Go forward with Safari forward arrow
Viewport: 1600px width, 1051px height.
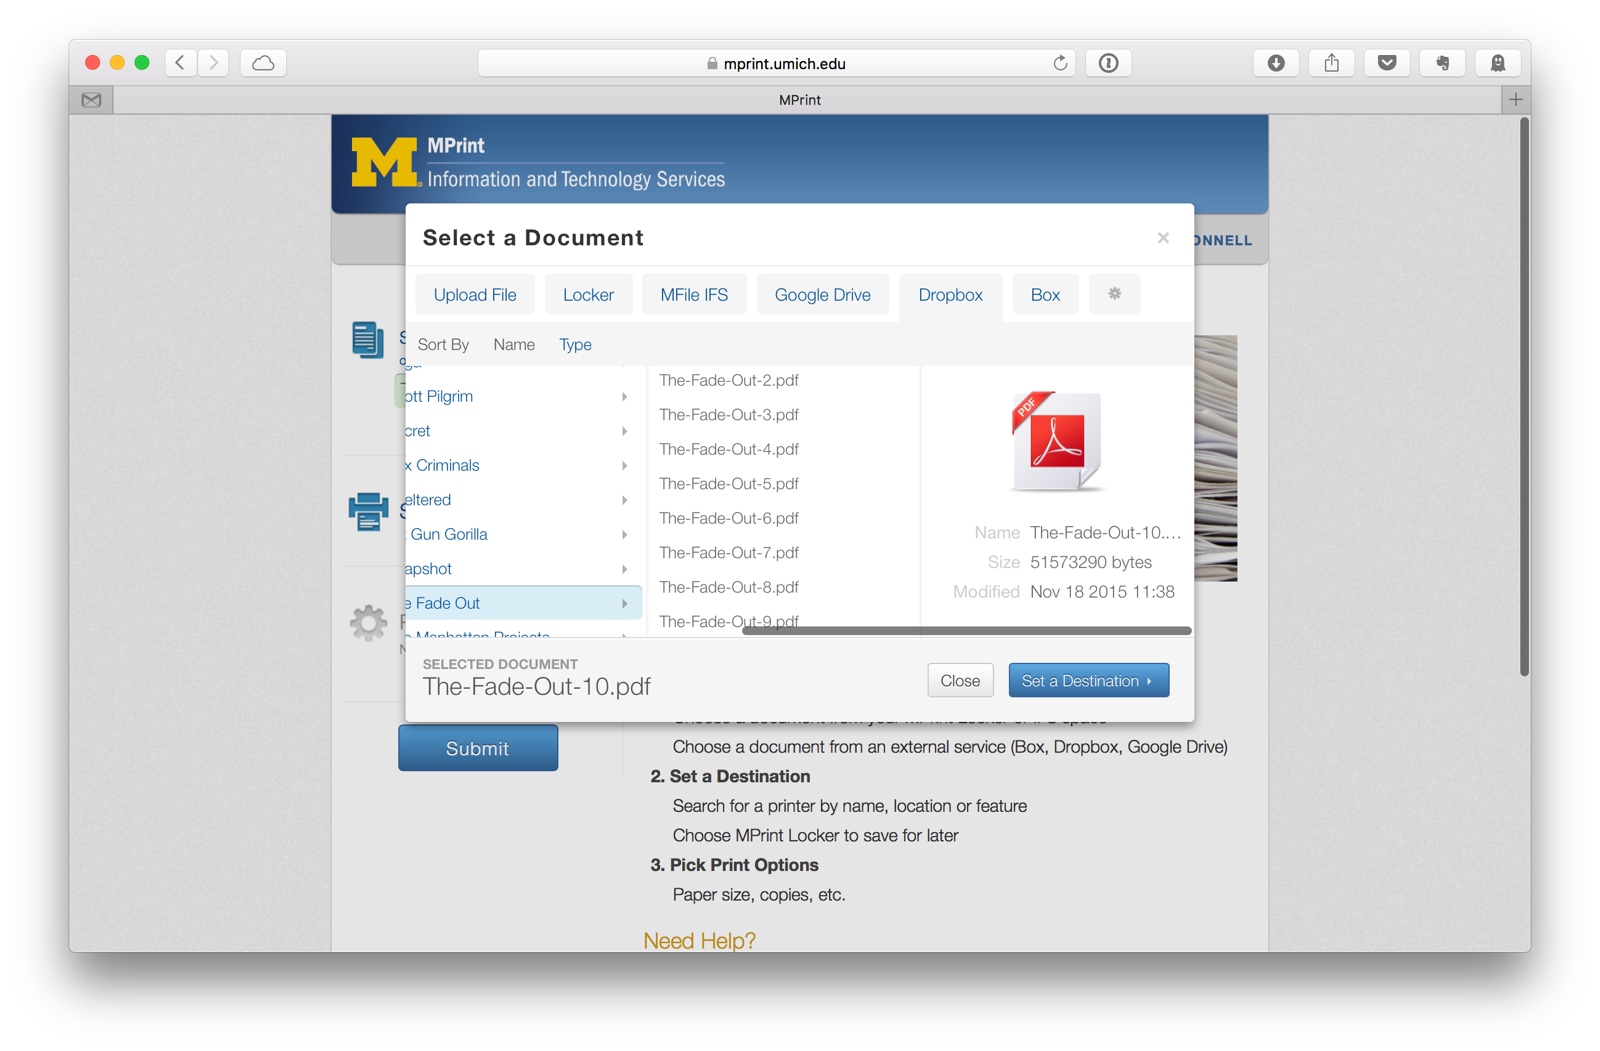tap(213, 63)
